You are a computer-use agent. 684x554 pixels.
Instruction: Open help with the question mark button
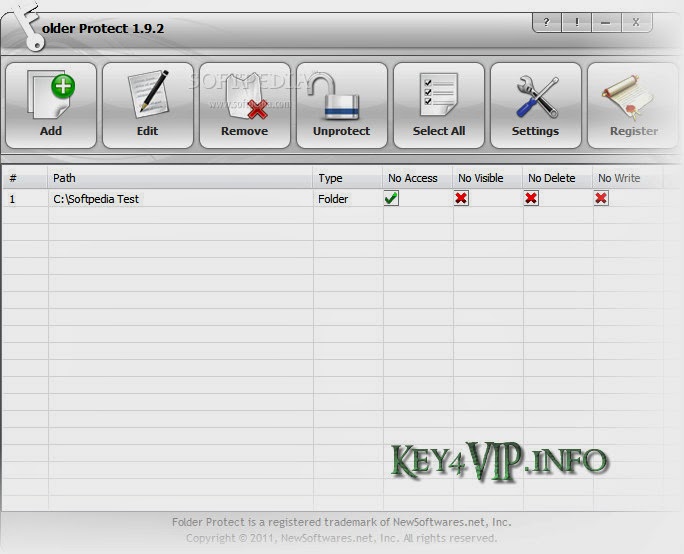click(x=547, y=22)
